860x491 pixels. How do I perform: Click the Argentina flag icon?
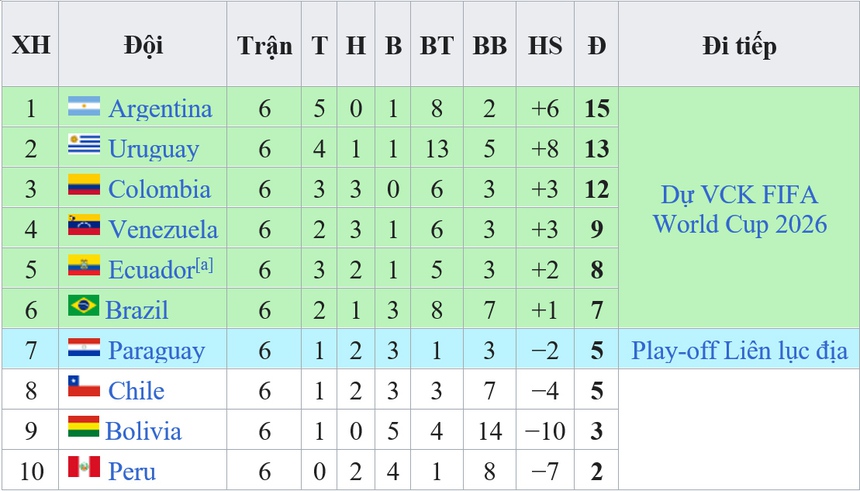(x=84, y=106)
